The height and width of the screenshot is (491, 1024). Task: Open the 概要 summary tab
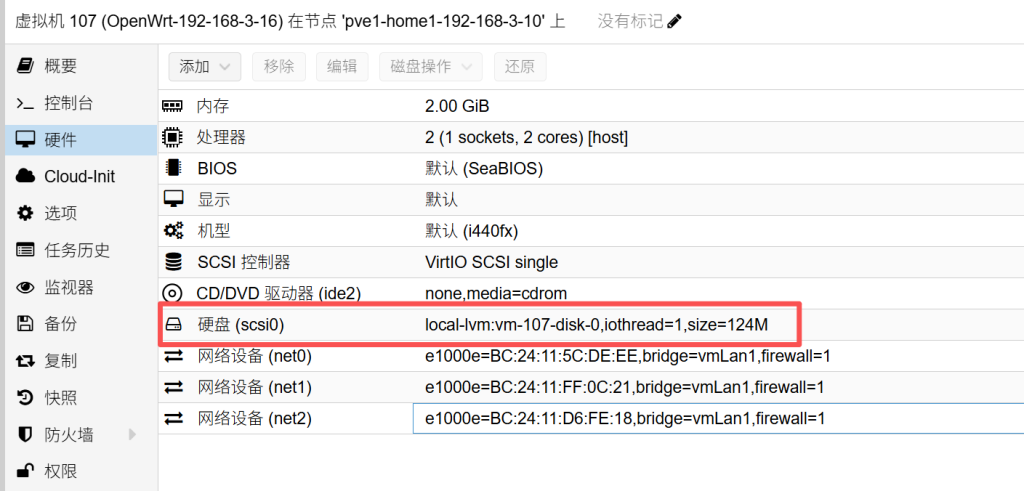(60, 66)
